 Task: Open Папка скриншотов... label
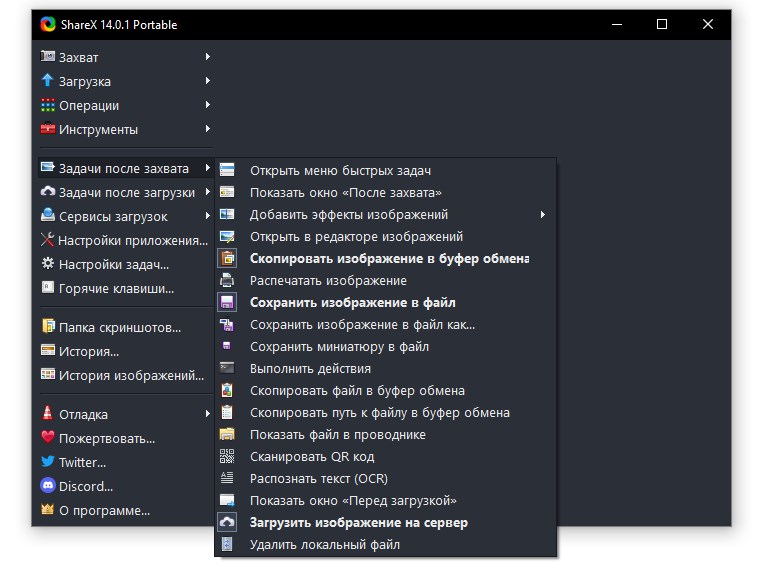[120, 328]
